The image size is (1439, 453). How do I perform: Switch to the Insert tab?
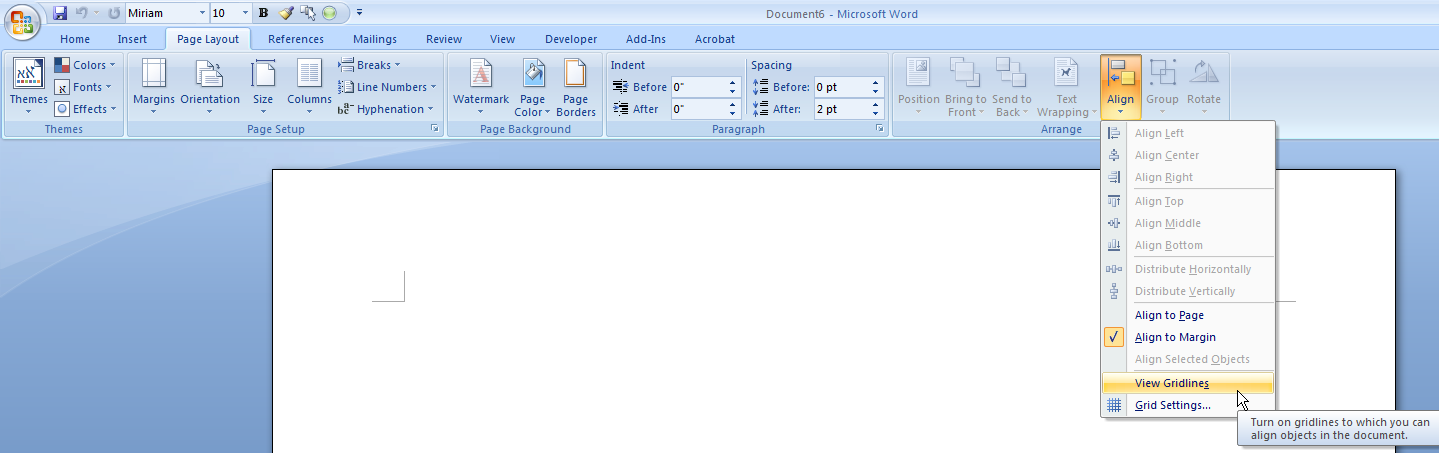coord(132,39)
